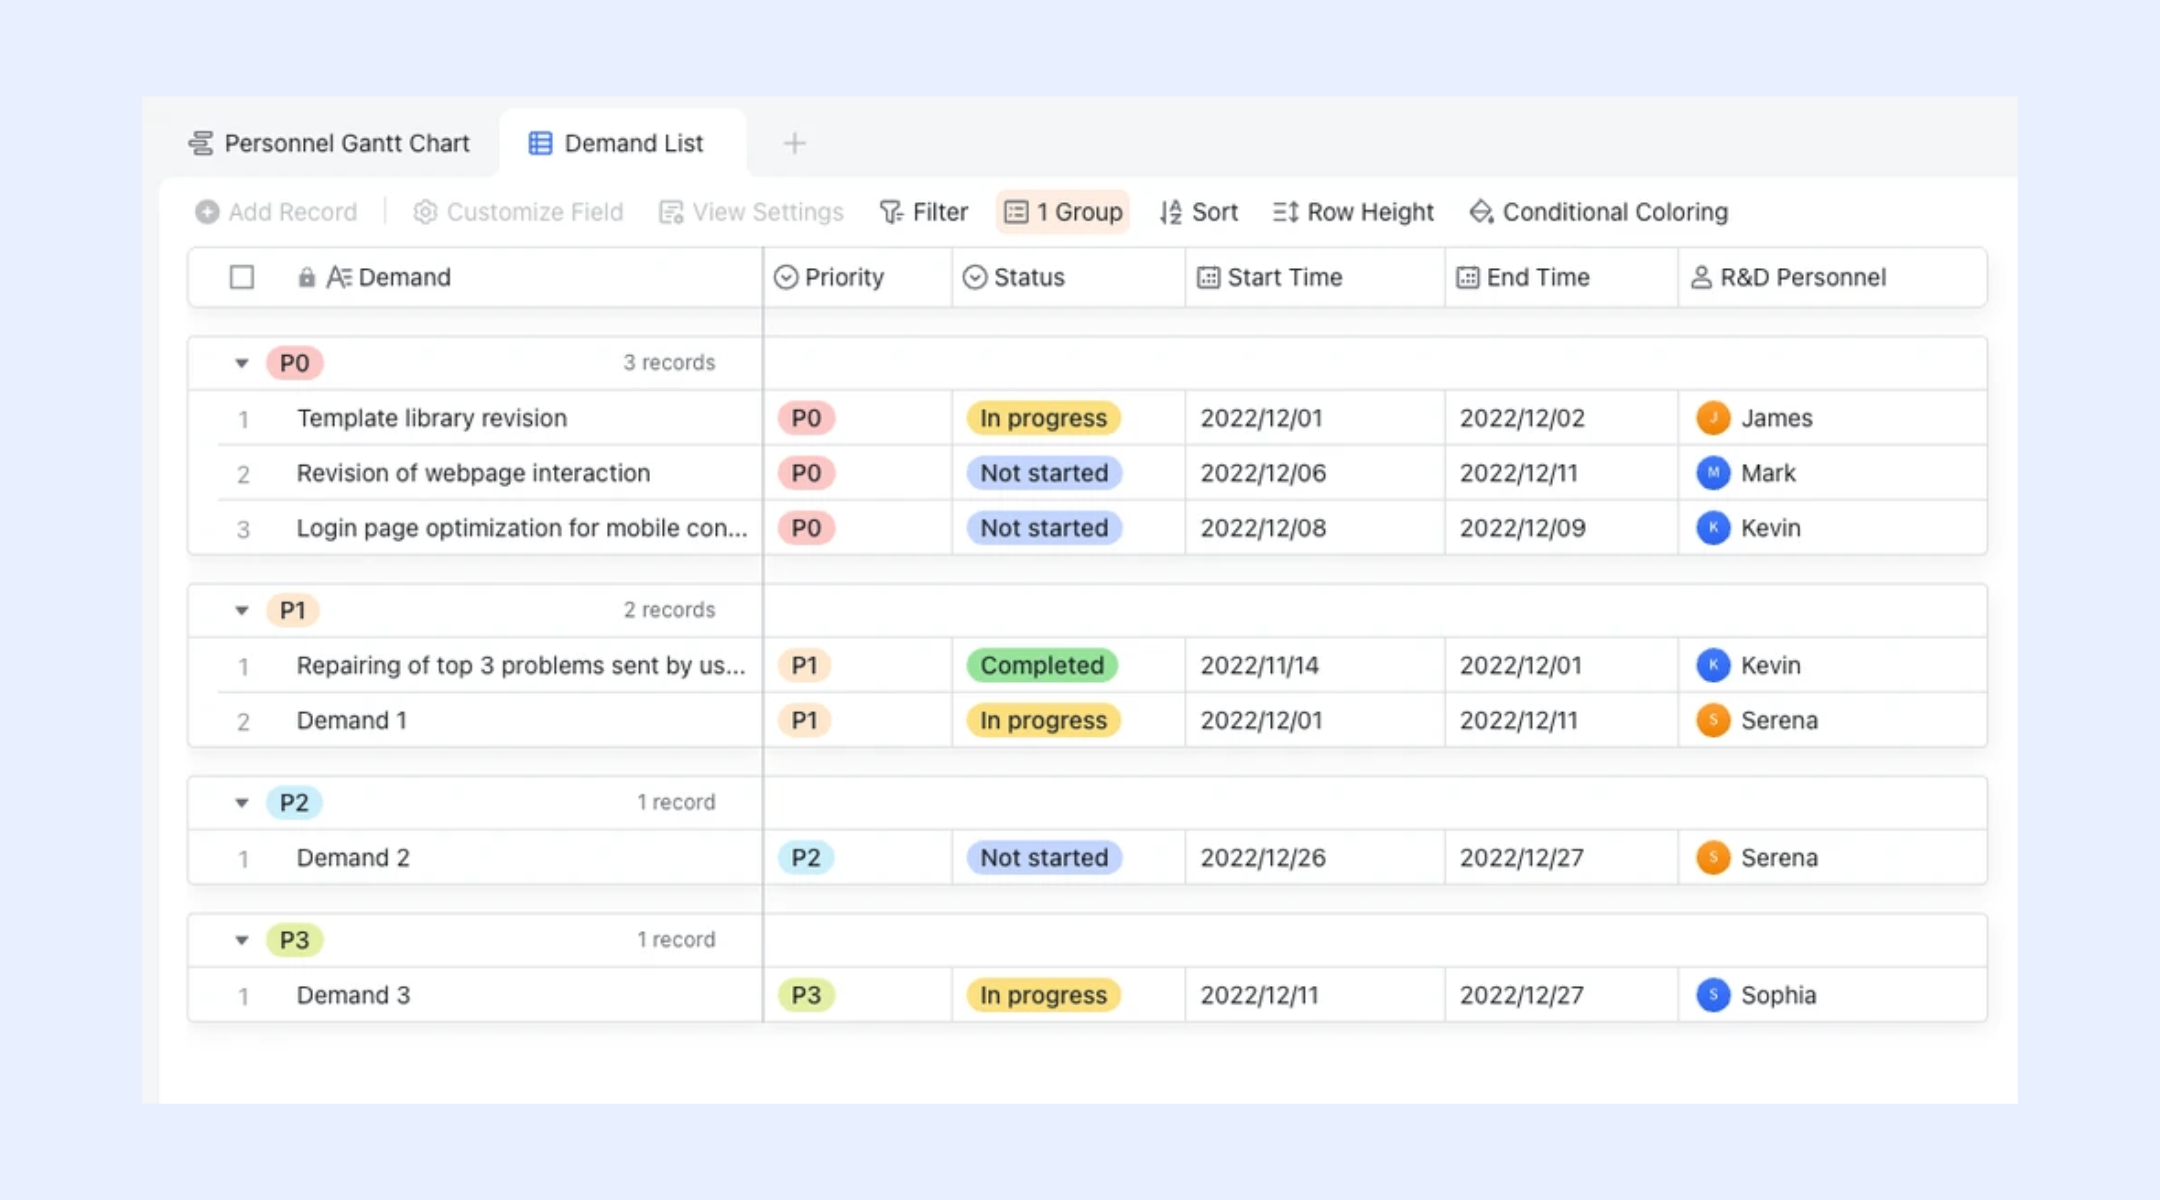
Task: Click the R&D Personnel person icon
Action: pos(1701,277)
